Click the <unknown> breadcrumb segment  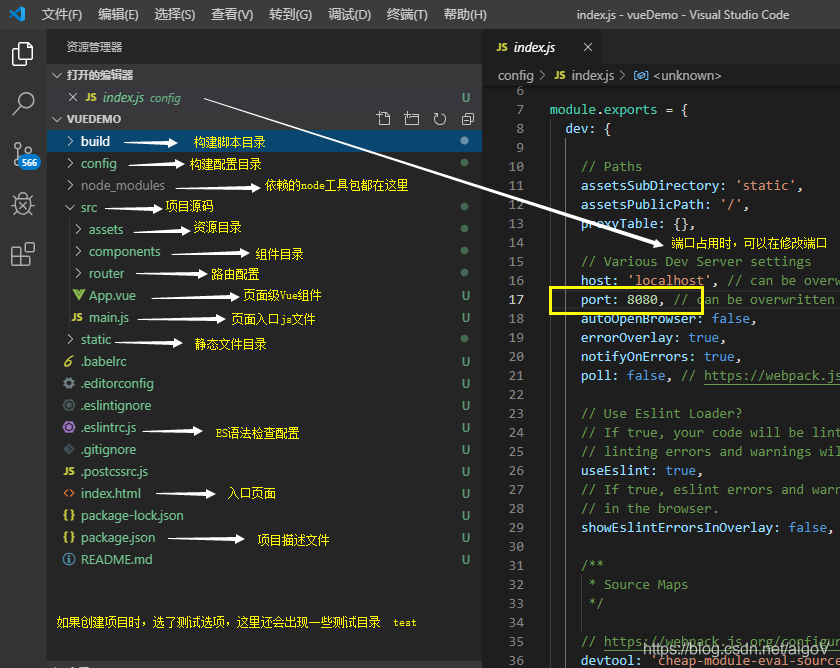687,76
